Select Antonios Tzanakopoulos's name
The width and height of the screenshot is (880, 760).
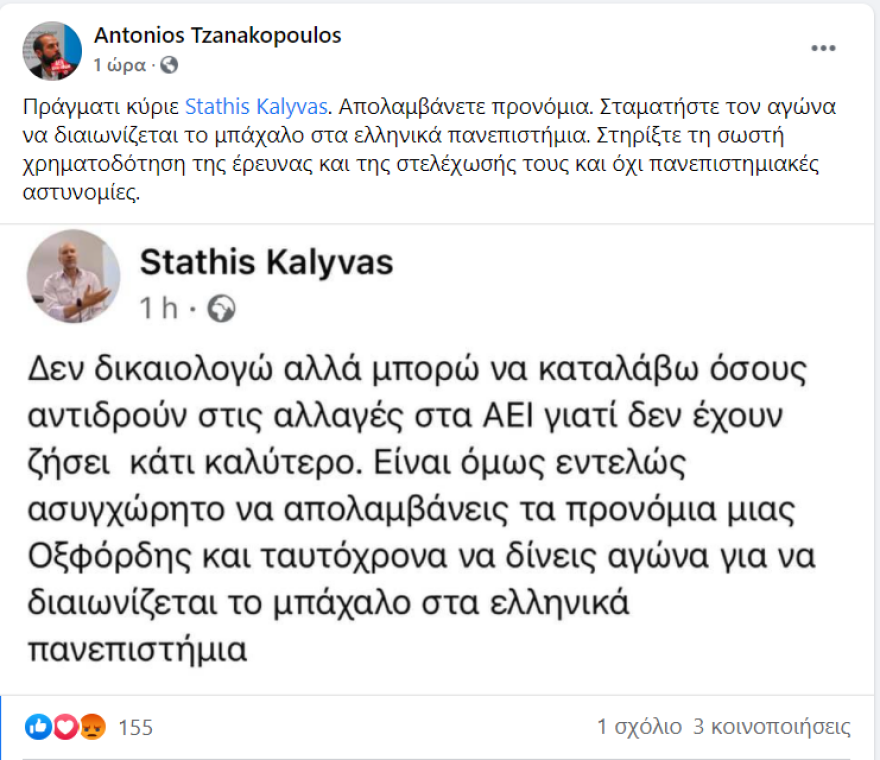(217, 34)
